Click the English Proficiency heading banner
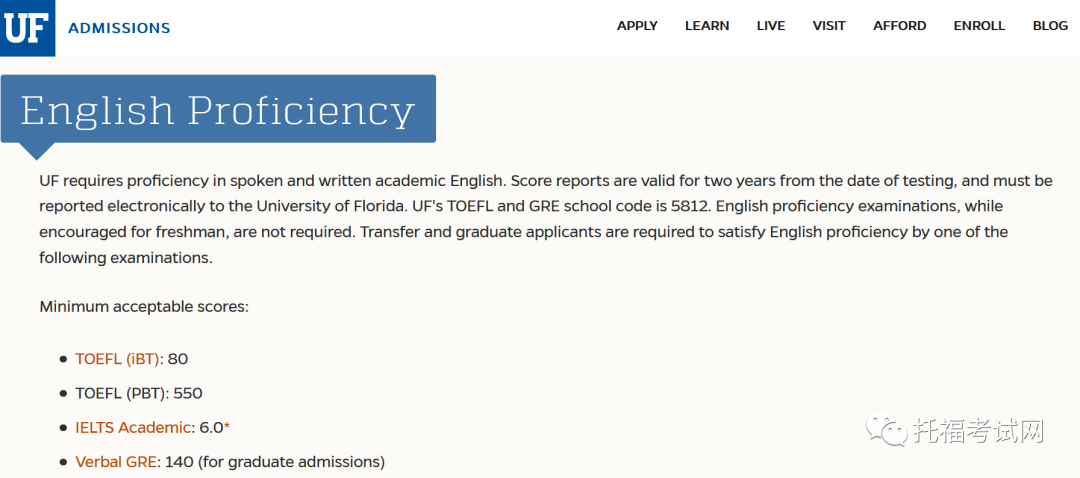Viewport: 1080px width, 478px height. [218, 109]
